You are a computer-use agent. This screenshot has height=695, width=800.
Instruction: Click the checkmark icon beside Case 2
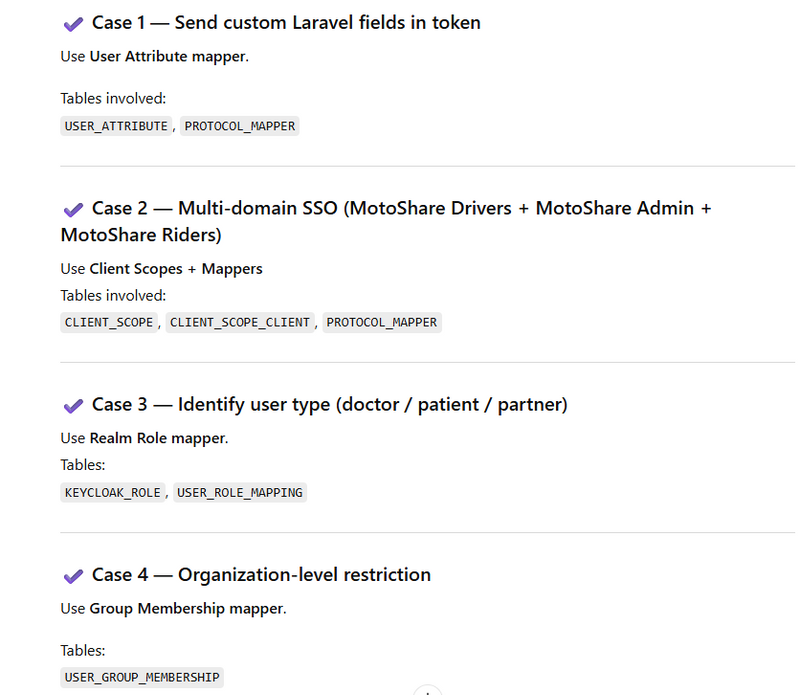[72, 209]
